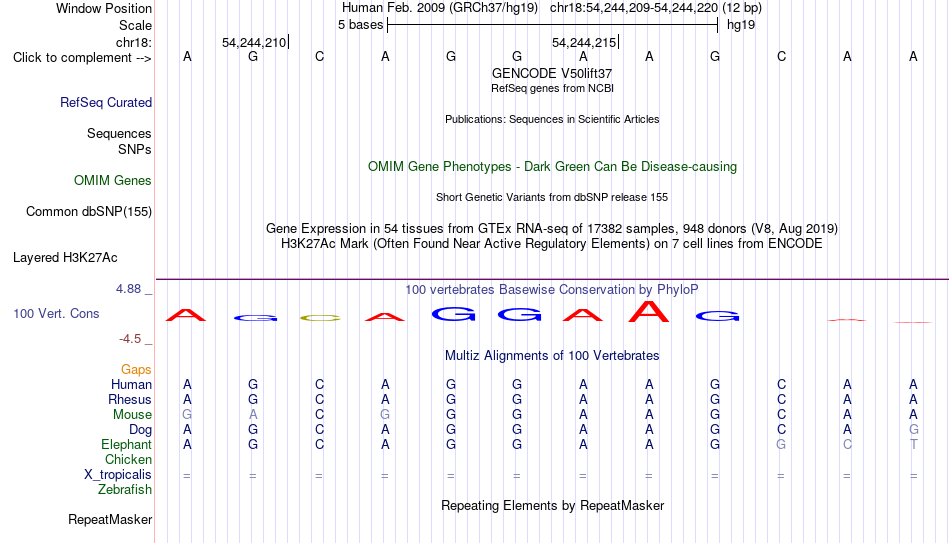Click the H3K27Ac Mark ENCODE track title
Screen dimensions: 950x543
pos(552,244)
